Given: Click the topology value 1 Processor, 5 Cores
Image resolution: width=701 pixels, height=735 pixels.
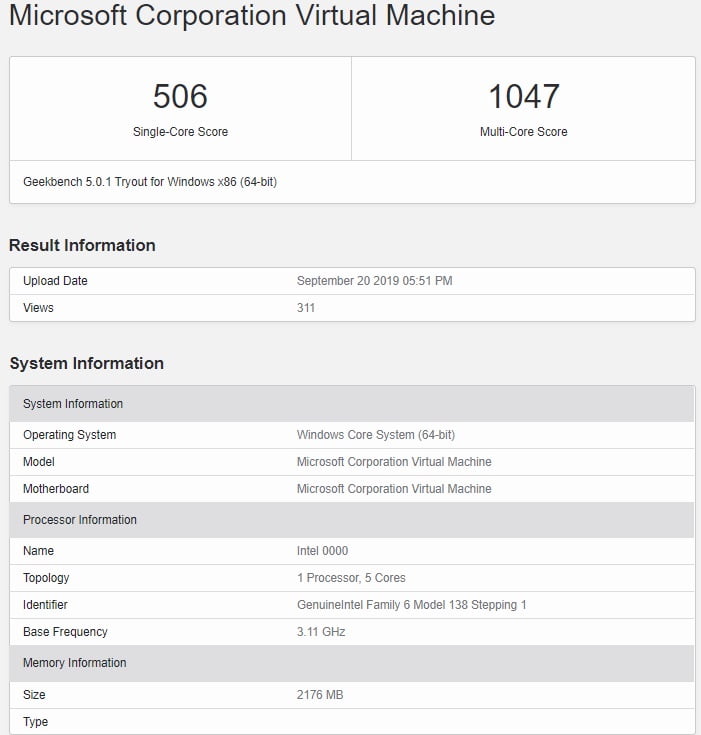Looking at the screenshot, I should coord(351,578).
